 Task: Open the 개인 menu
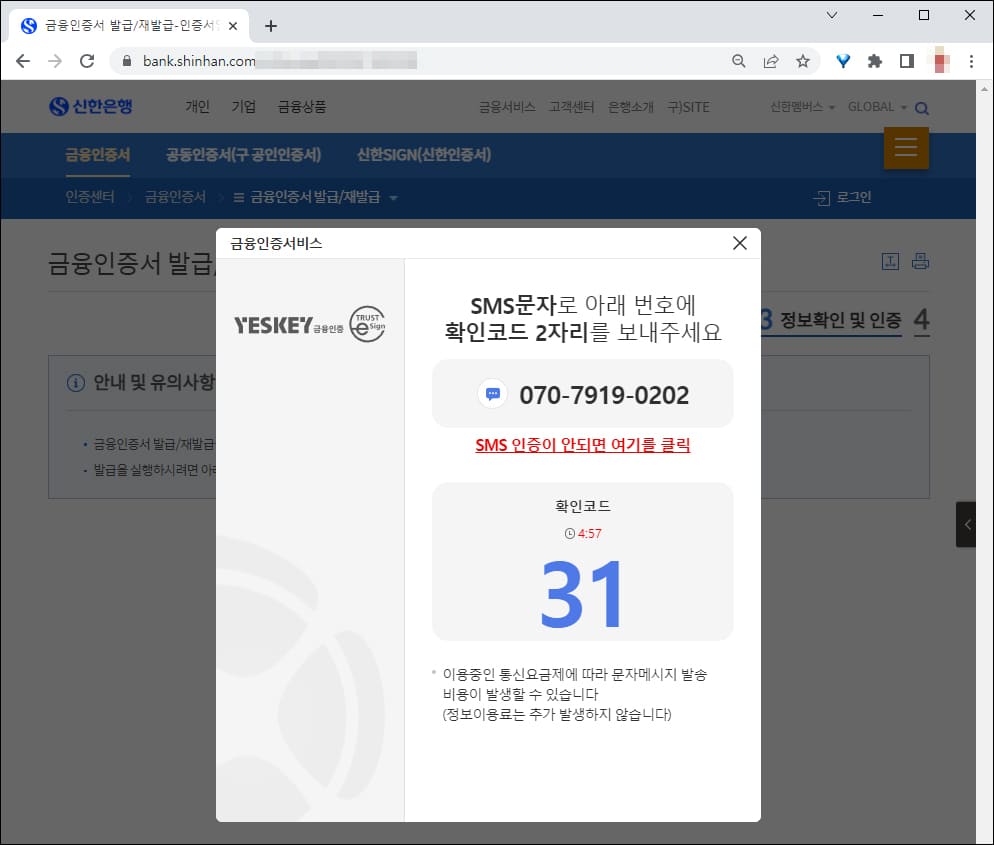click(x=197, y=106)
